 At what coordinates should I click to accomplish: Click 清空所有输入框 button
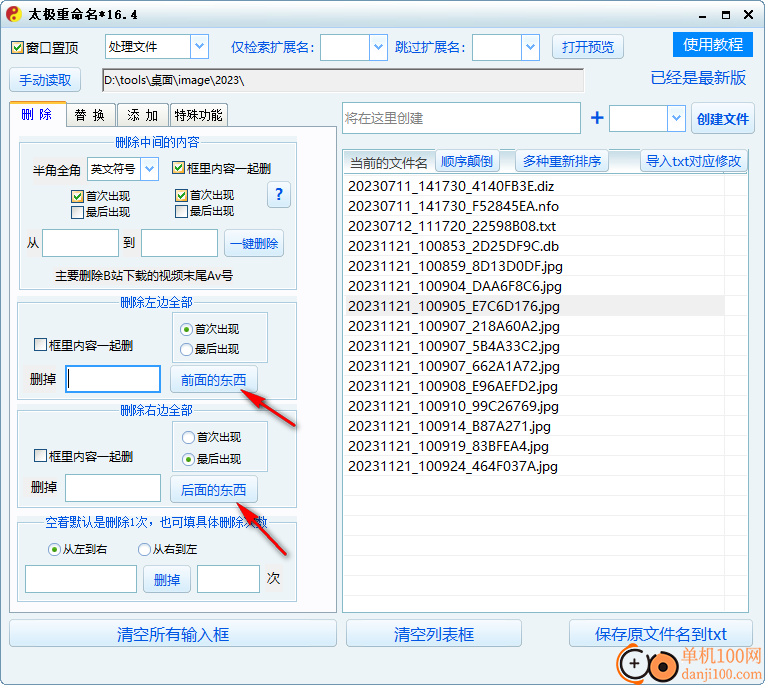[173, 634]
